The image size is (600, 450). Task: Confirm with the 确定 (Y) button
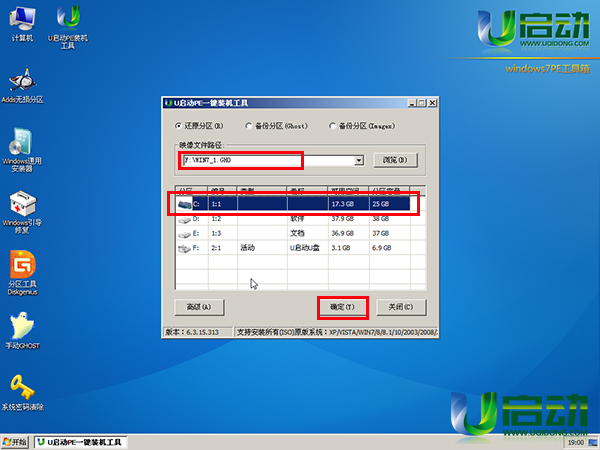point(342,307)
